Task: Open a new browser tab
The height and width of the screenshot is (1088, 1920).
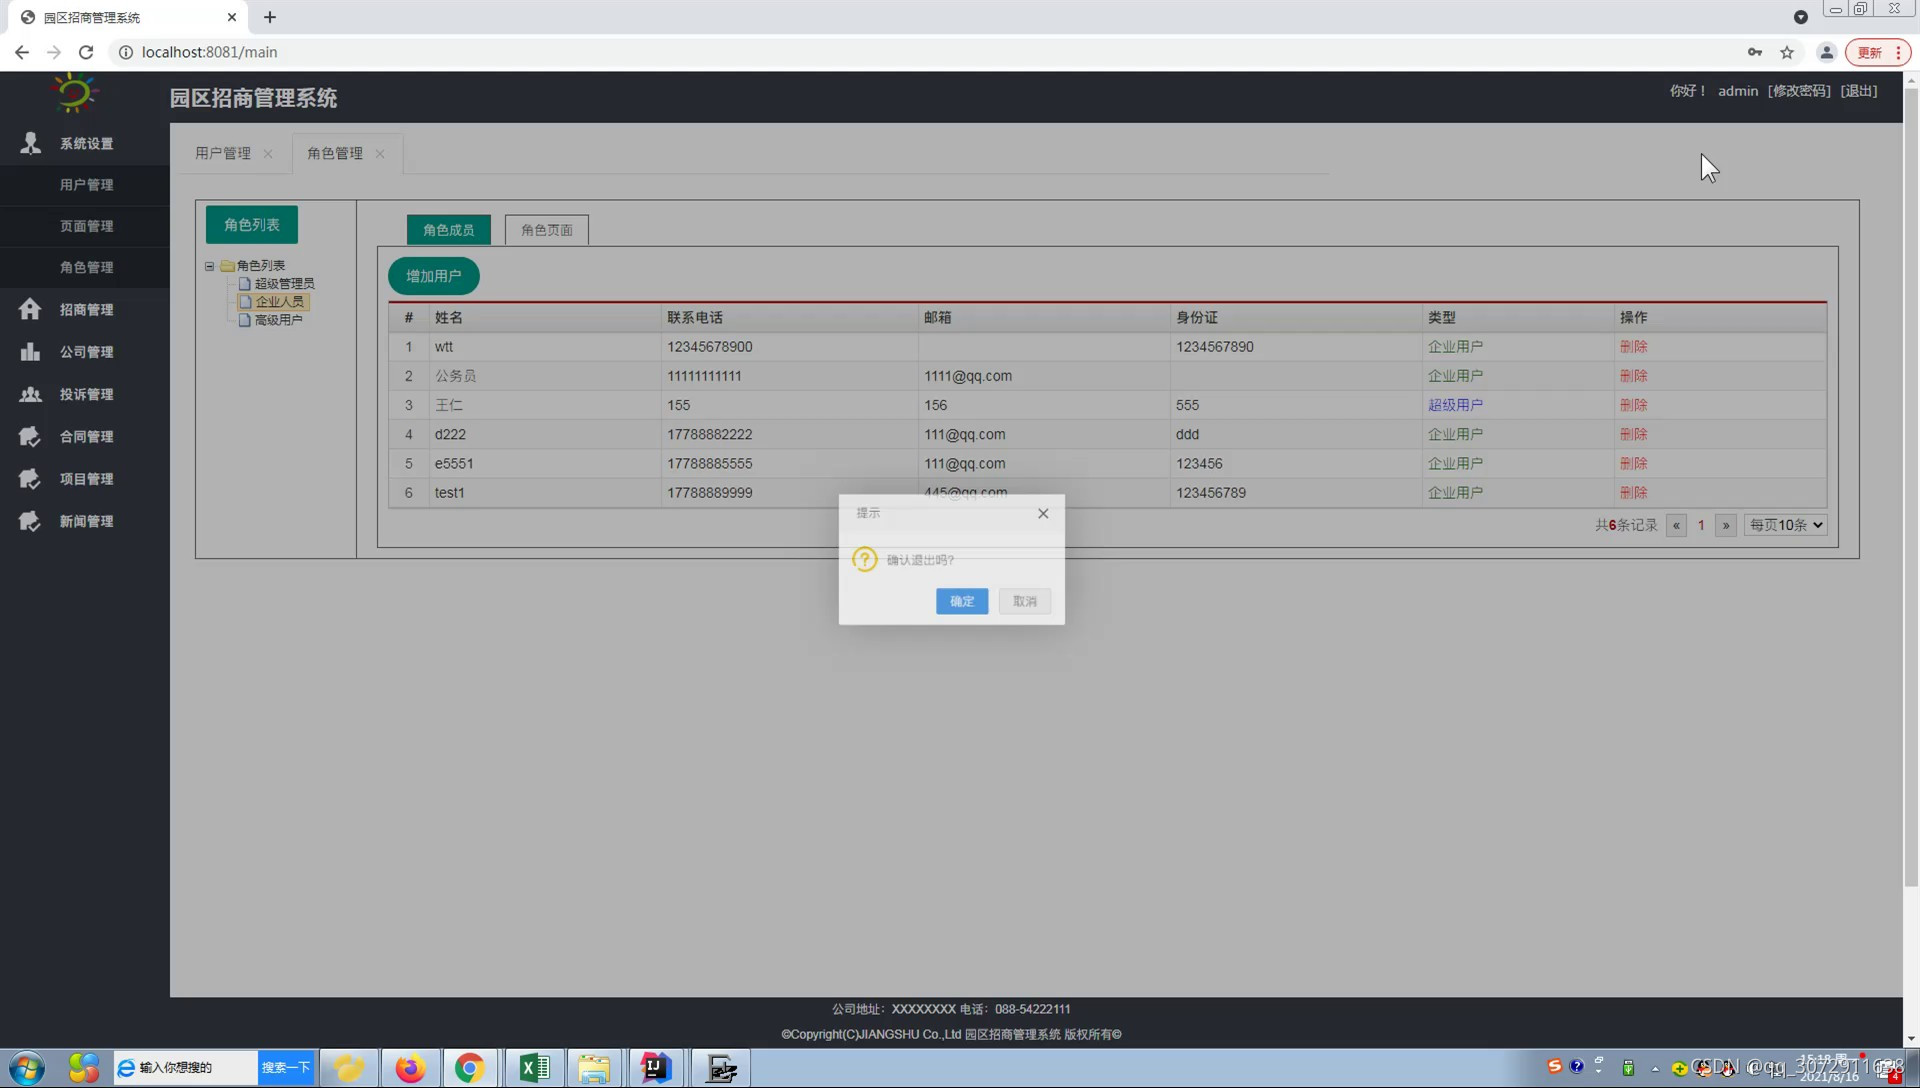Action: 270,17
